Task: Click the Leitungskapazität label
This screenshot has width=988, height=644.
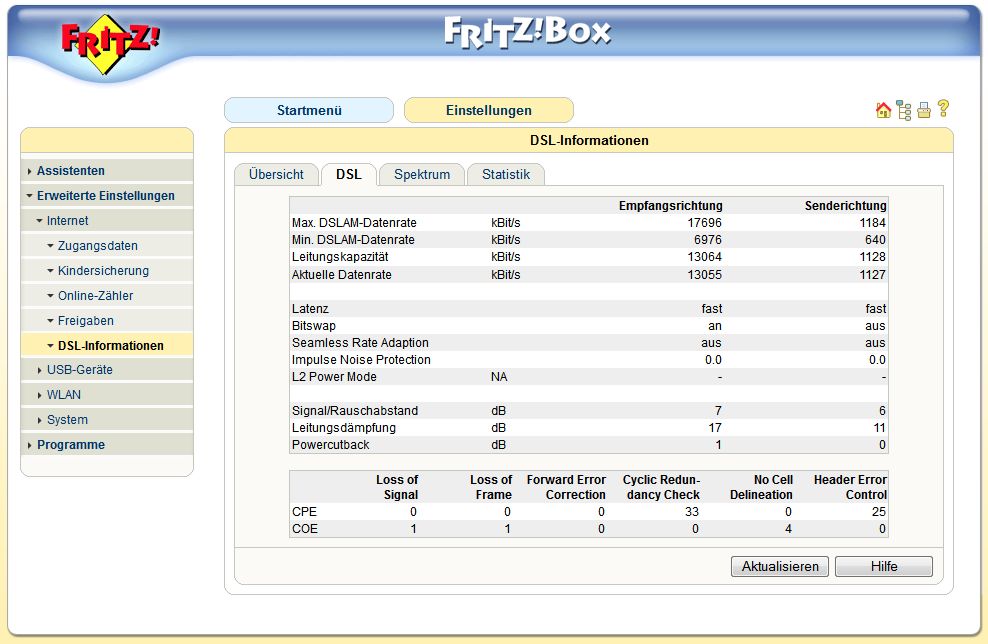Action: click(x=340, y=257)
